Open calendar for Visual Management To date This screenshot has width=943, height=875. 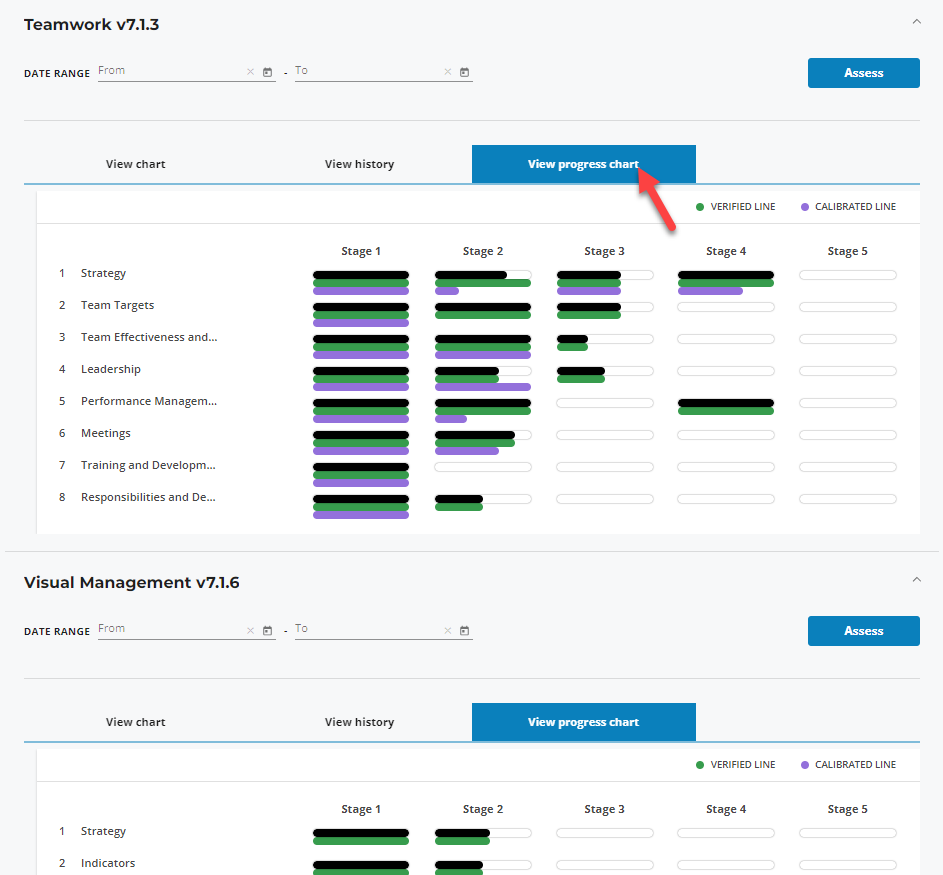tap(464, 631)
